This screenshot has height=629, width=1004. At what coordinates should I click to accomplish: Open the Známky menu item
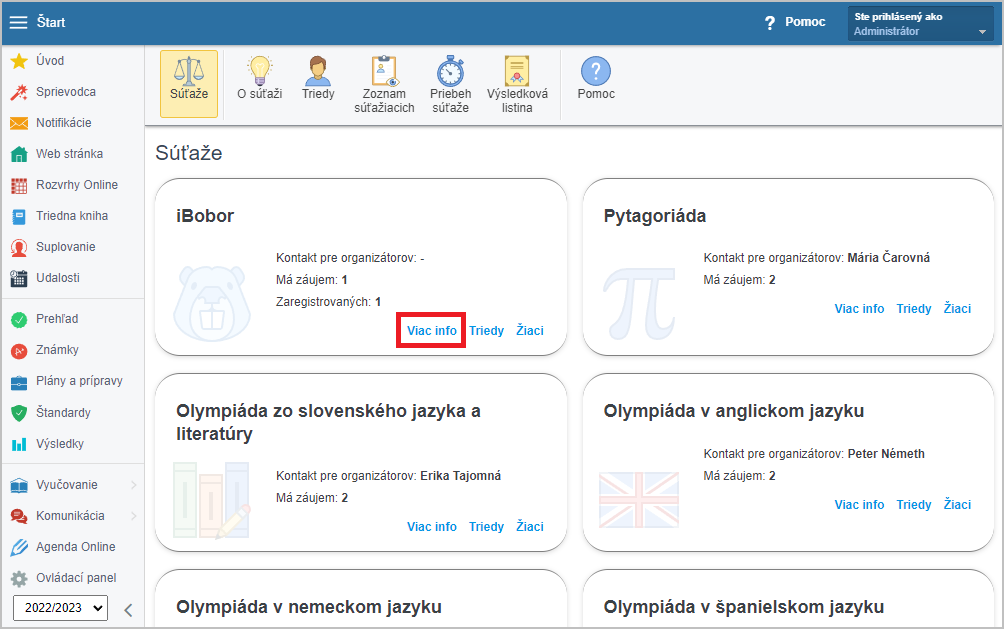click(57, 350)
